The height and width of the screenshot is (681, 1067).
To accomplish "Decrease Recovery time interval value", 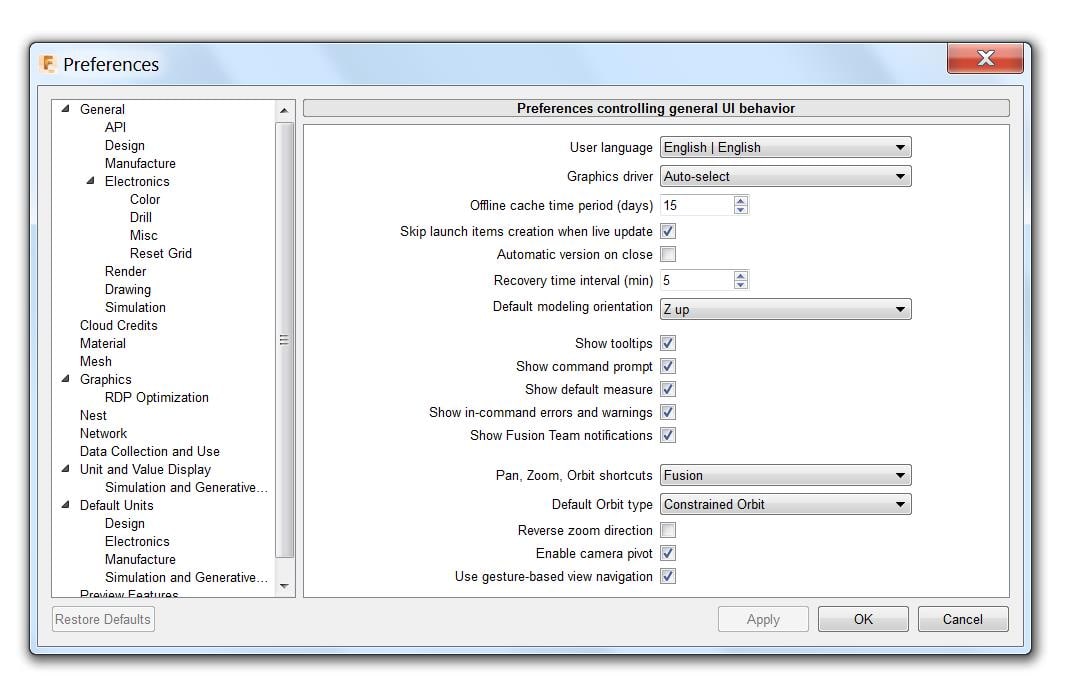I will point(741,284).
